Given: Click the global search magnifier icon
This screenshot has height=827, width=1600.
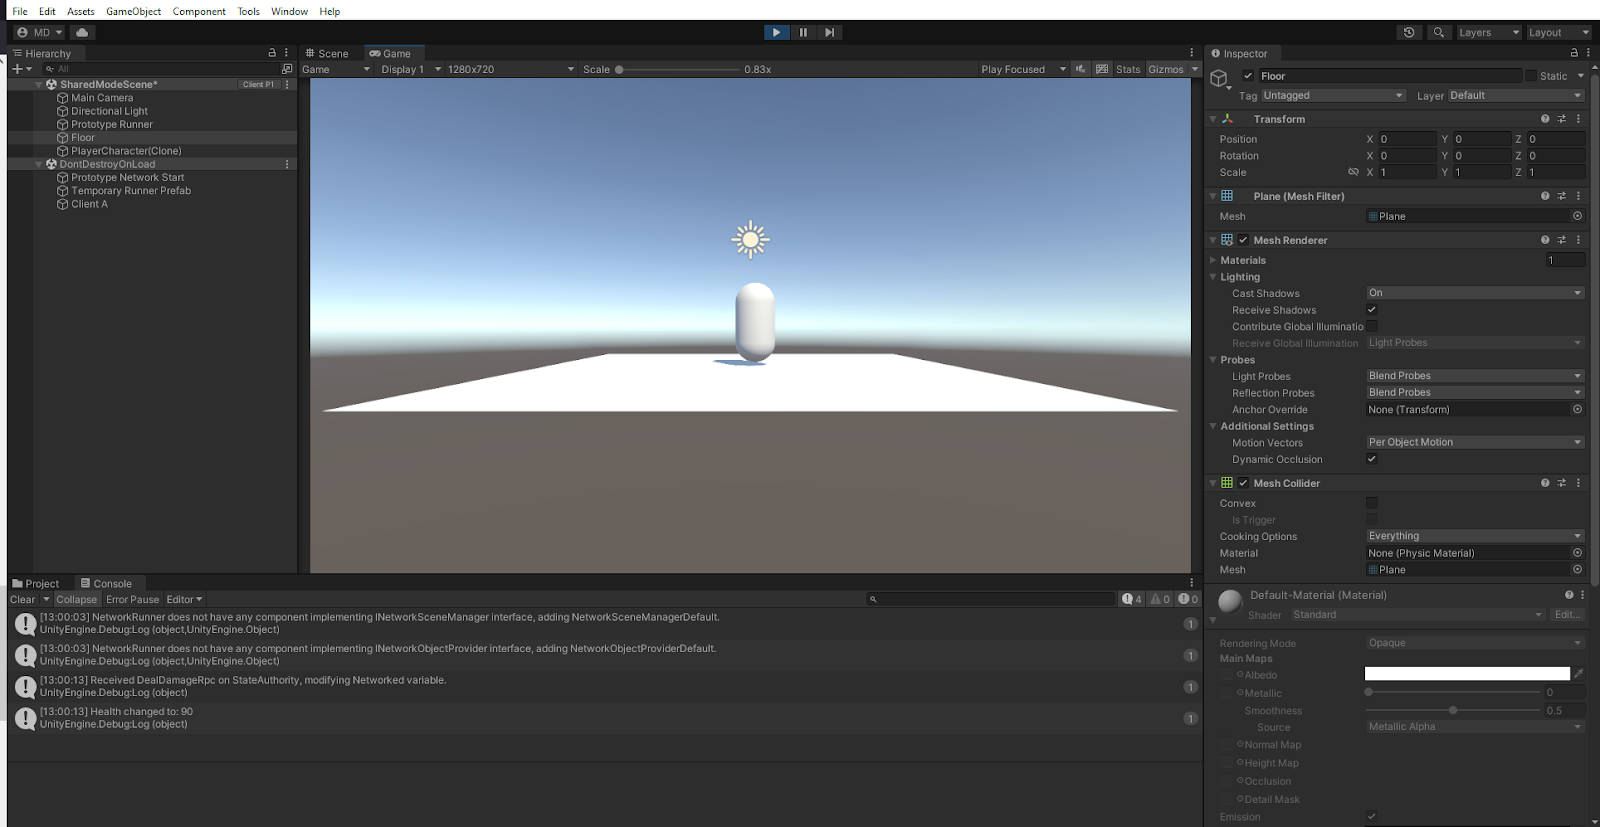Looking at the screenshot, I should point(1438,32).
